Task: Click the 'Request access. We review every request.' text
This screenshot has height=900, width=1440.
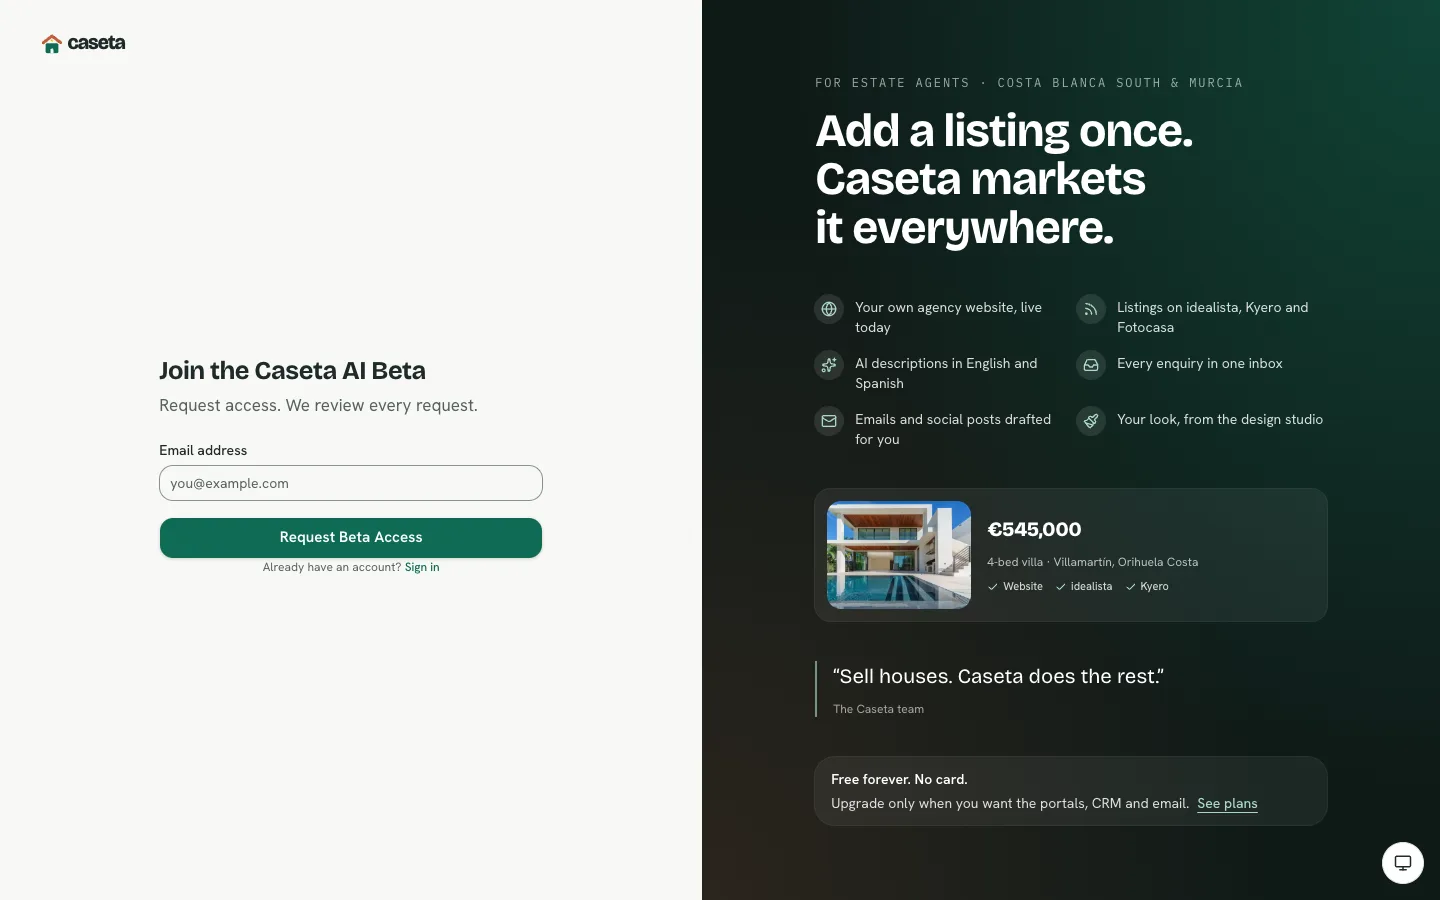Action: (x=318, y=405)
